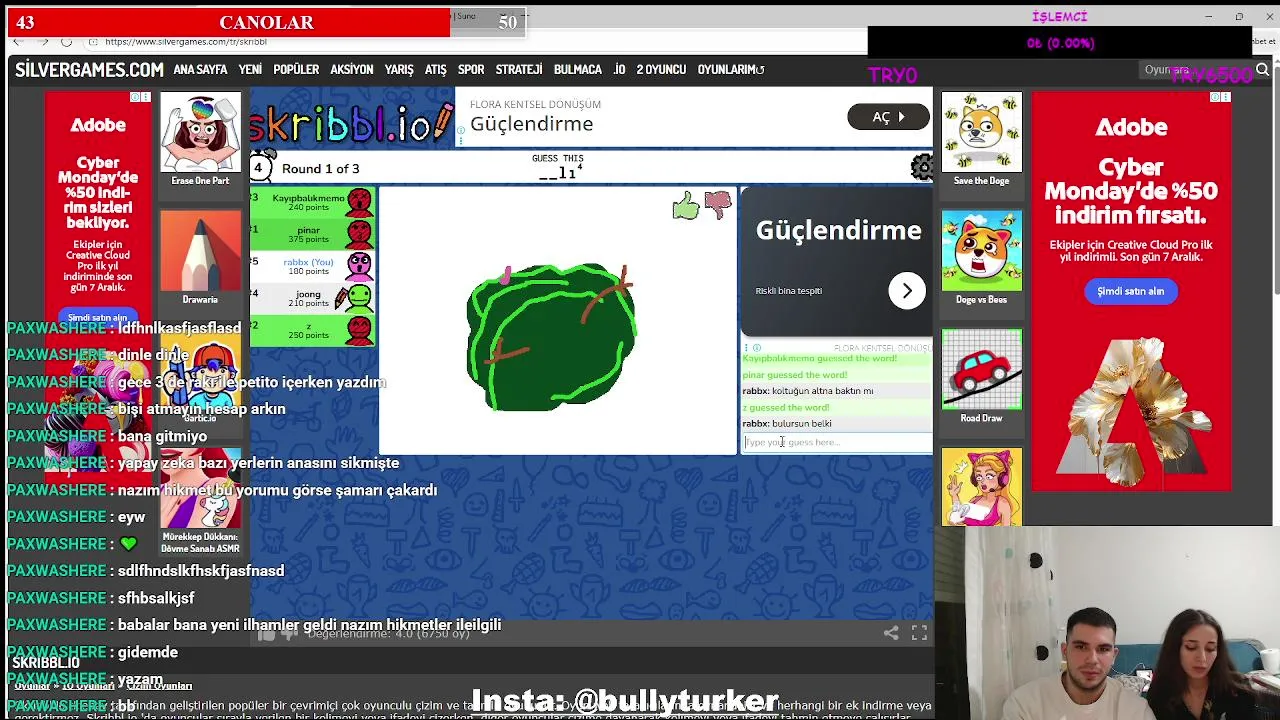Image resolution: width=1280 pixels, height=720 pixels.
Task: Open the ATIŞ menu item
Action: tap(435, 70)
